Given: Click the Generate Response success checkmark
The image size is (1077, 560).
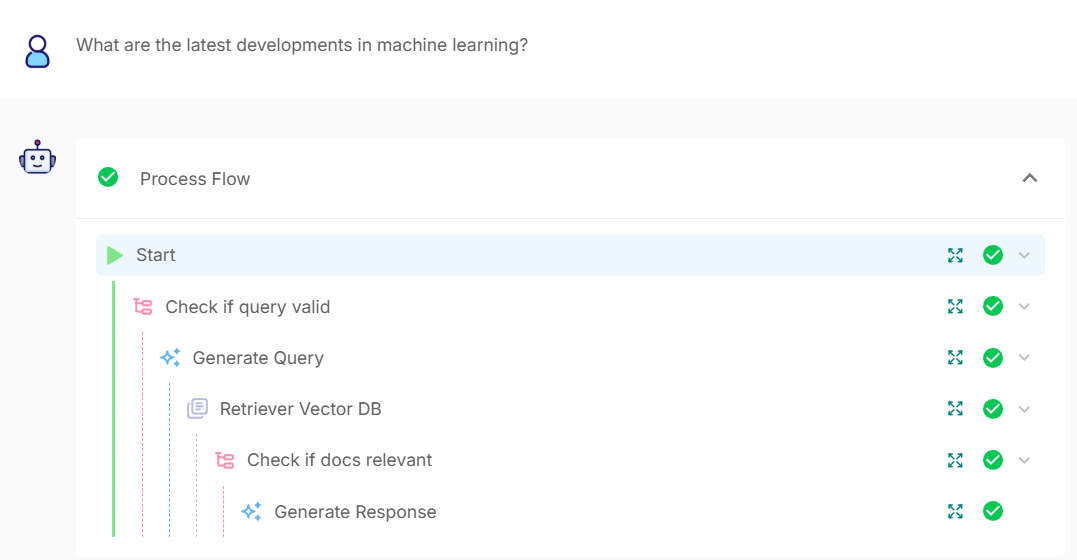Looking at the screenshot, I should pyautogui.click(x=993, y=511).
